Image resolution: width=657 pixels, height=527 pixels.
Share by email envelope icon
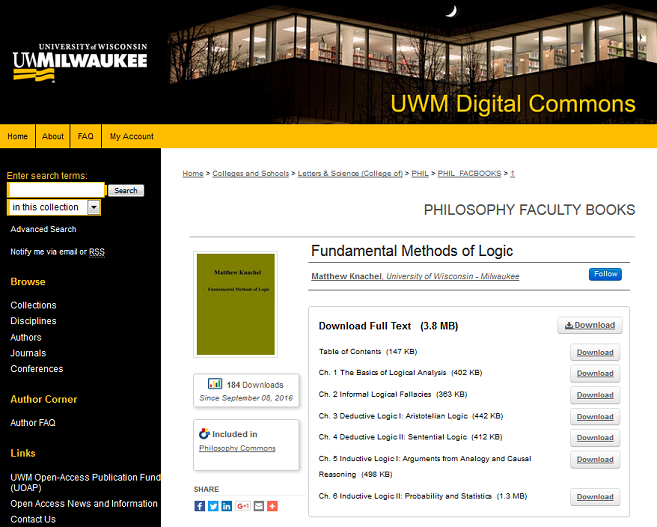[x=259, y=506]
